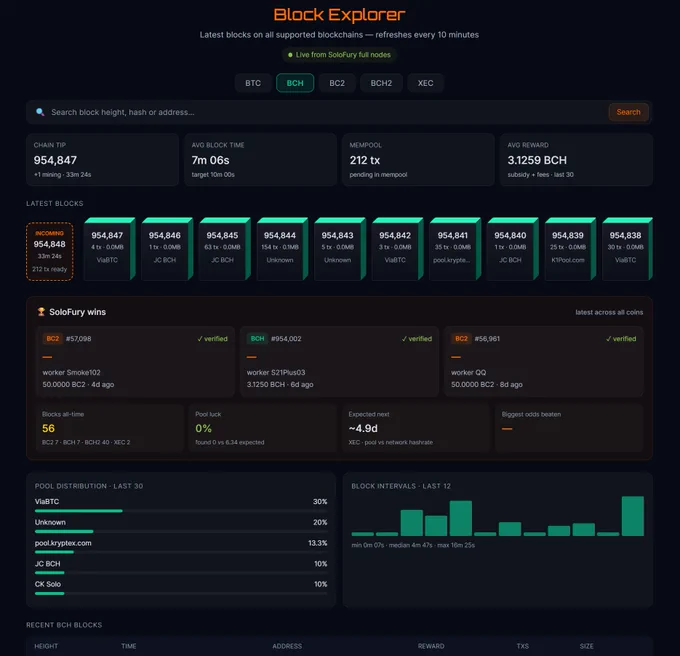Click the 'latest across all coins' label

click(x=609, y=312)
